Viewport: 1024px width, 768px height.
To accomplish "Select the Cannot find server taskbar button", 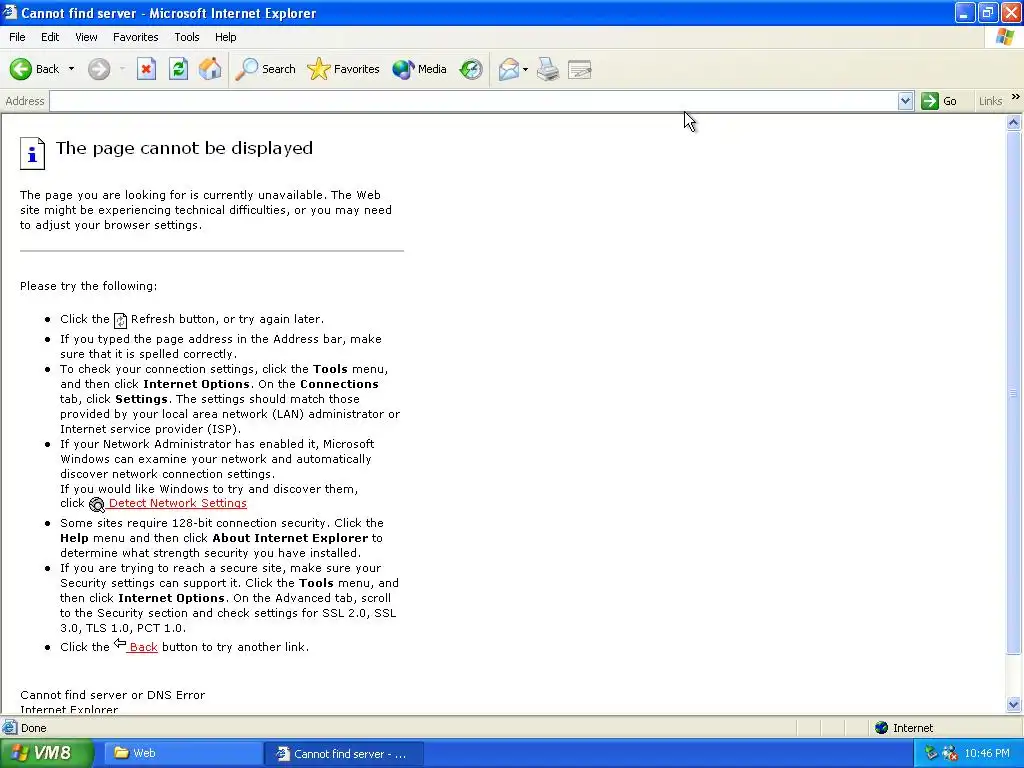I will [x=344, y=754].
